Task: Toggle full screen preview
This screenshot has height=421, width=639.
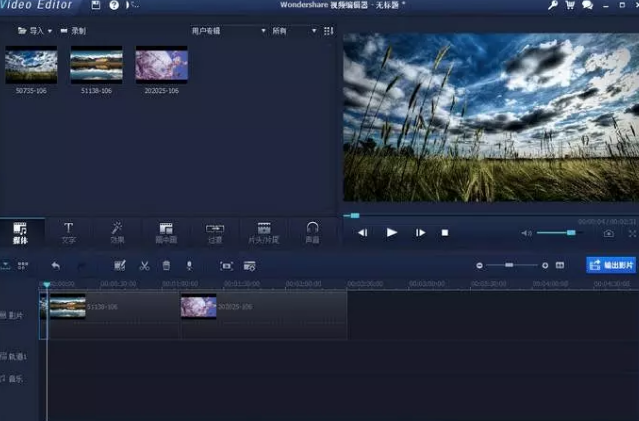Action: click(632, 233)
